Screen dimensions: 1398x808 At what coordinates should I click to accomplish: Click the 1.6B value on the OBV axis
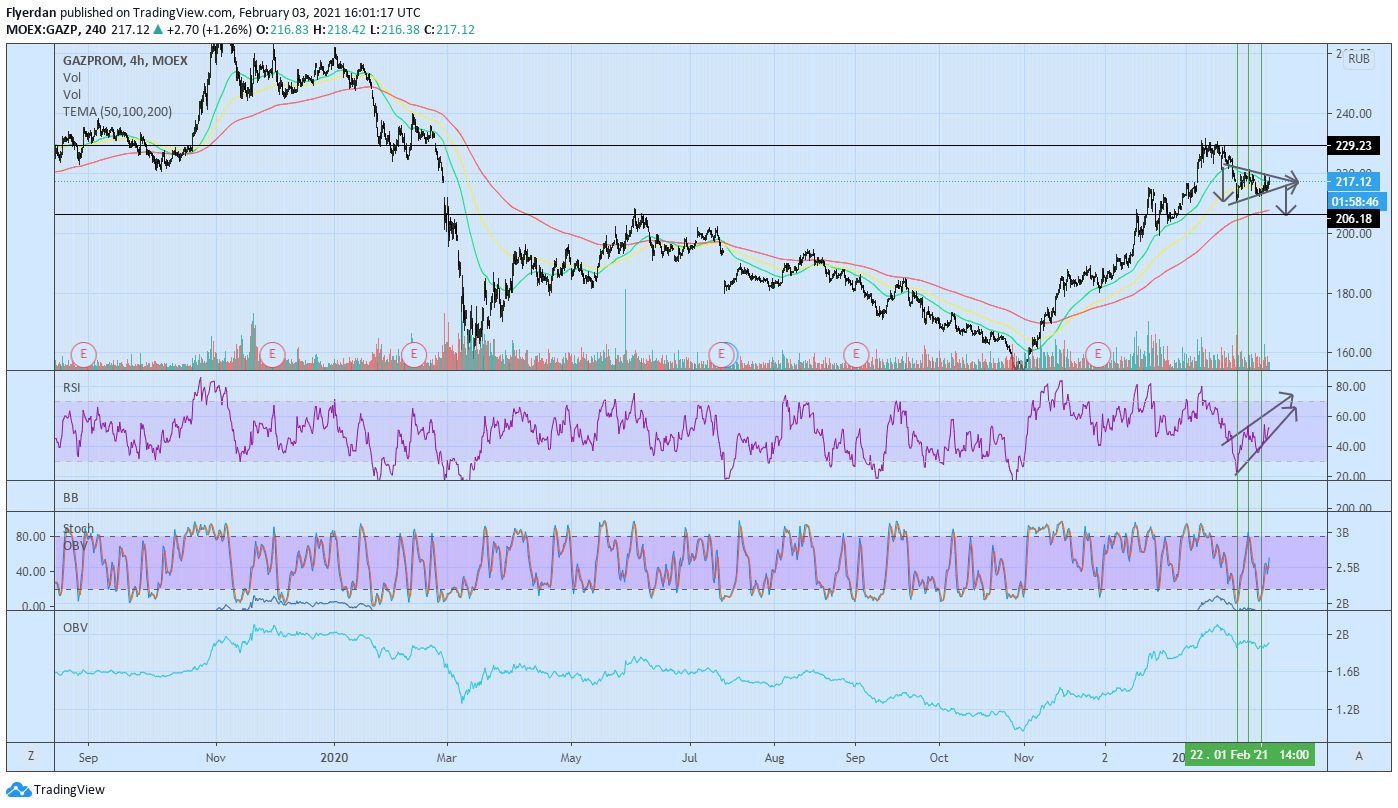1346,672
